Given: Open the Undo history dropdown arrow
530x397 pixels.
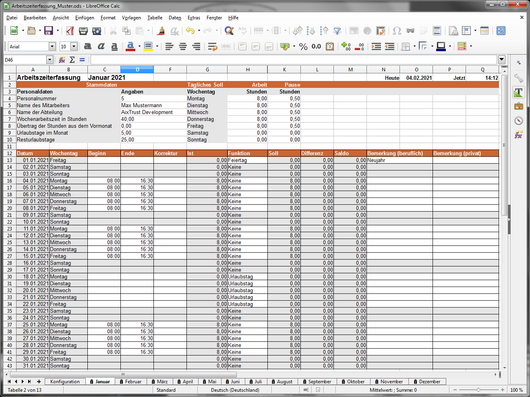Looking at the screenshot, I should click(x=199, y=31).
